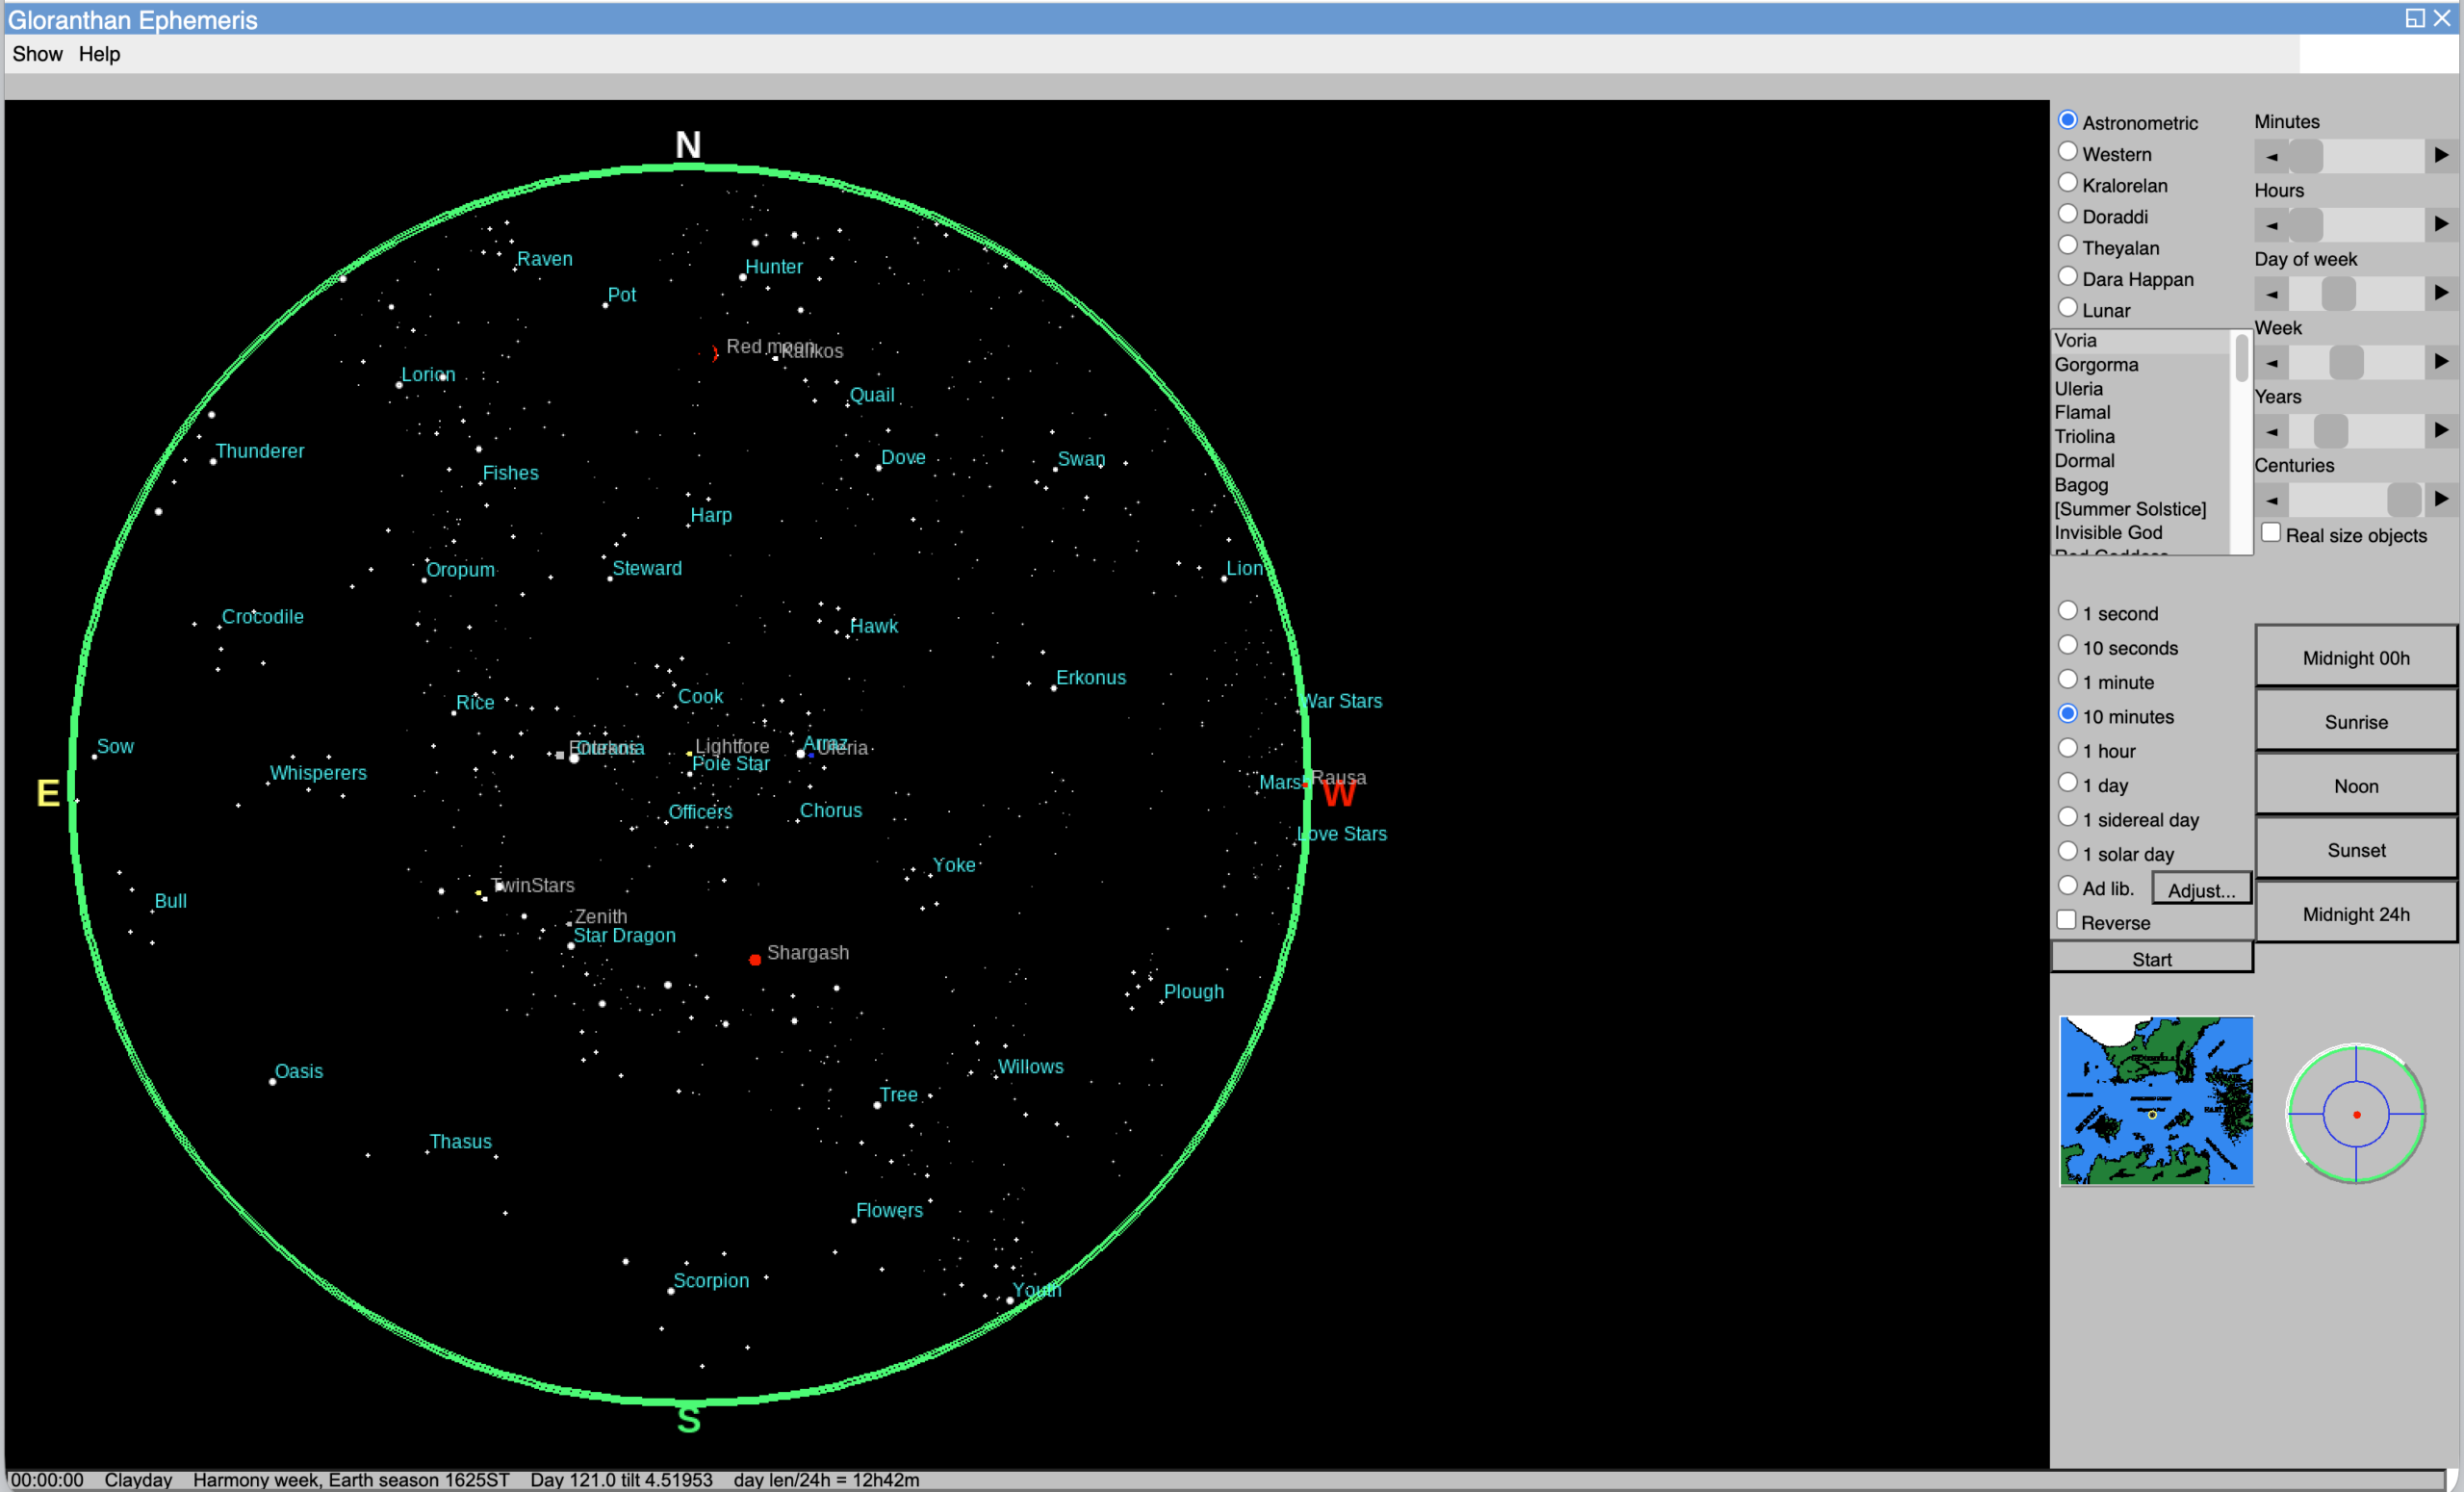Click Day of week right arrow

[2440, 293]
